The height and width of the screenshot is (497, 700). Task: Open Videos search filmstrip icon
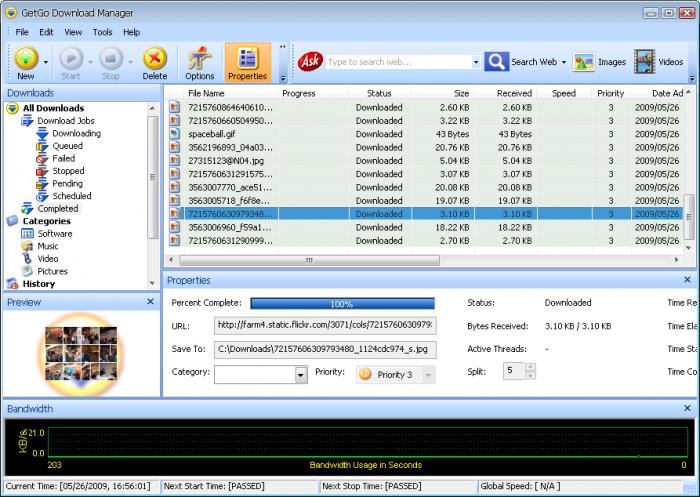click(x=644, y=62)
